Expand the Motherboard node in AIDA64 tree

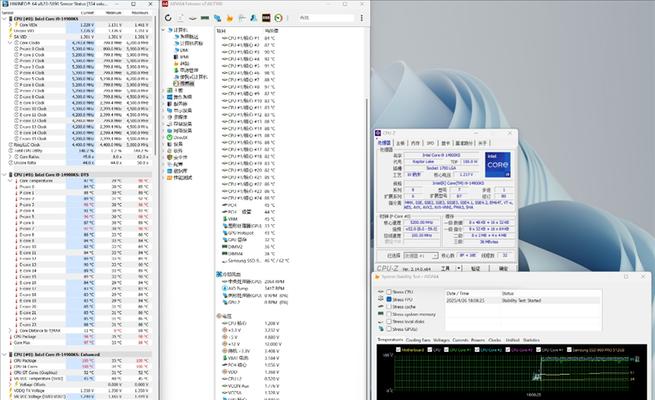click(x=164, y=90)
